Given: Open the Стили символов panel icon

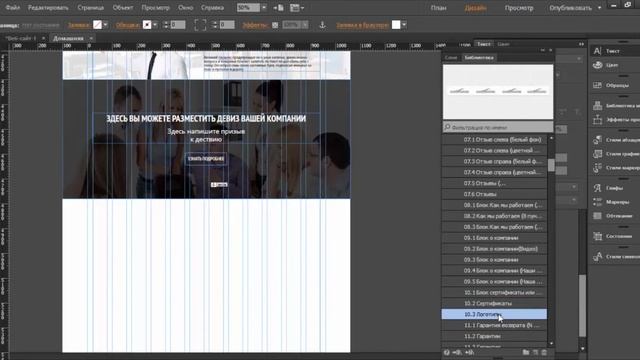Looking at the screenshot, I should (598, 256).
